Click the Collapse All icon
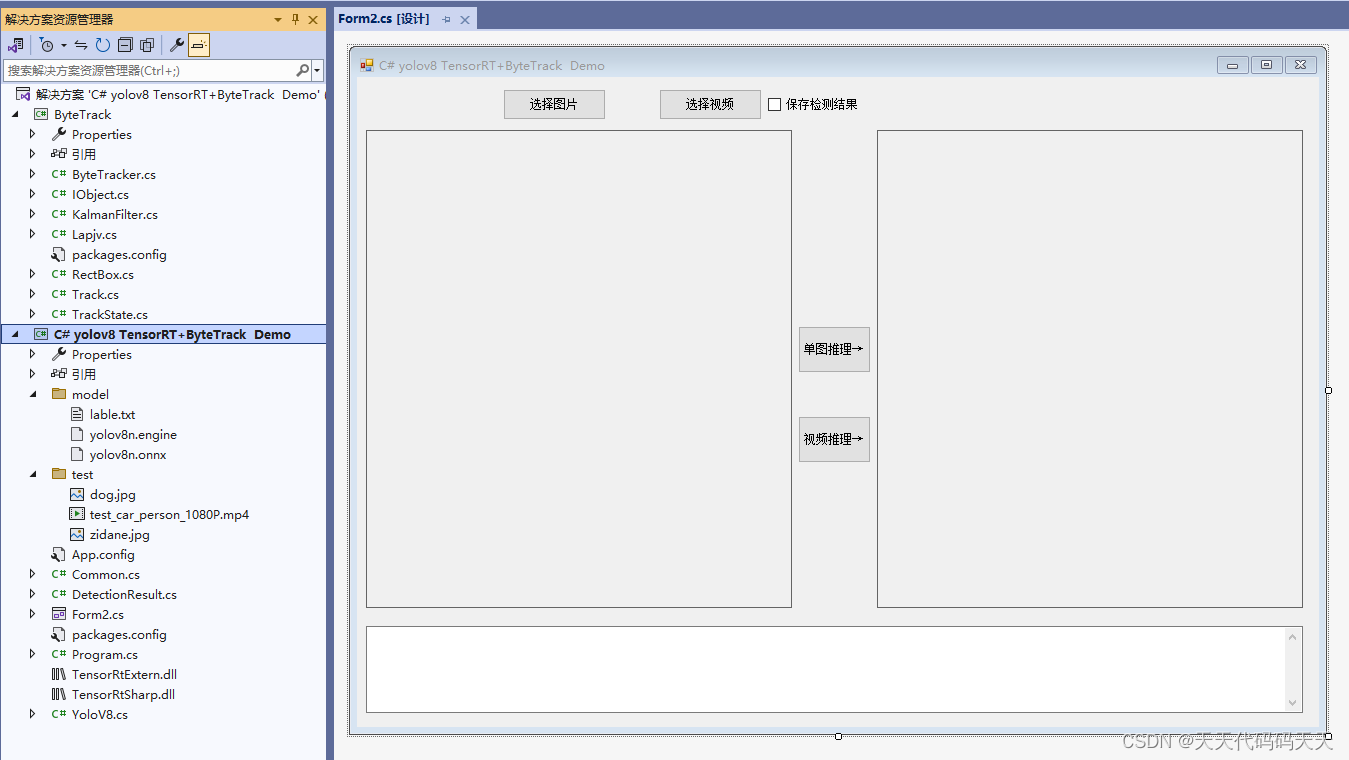Screen dimensions: 1349x760 [x=127, y=44]
